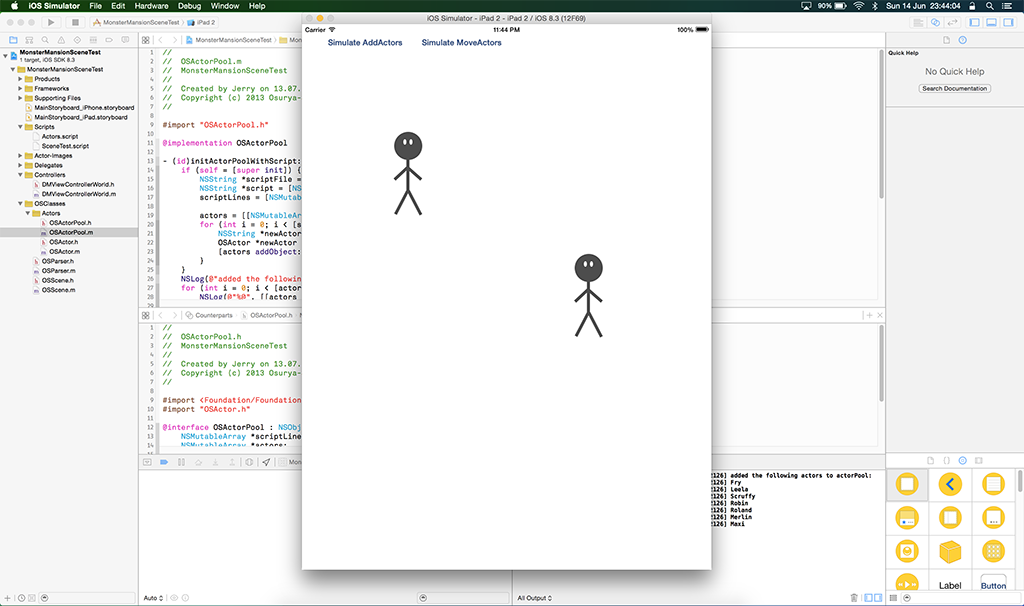Viewport: 1024px width, 606px height.
Task: Open the Issue navigator warning icon
Action: pos(61,40)
